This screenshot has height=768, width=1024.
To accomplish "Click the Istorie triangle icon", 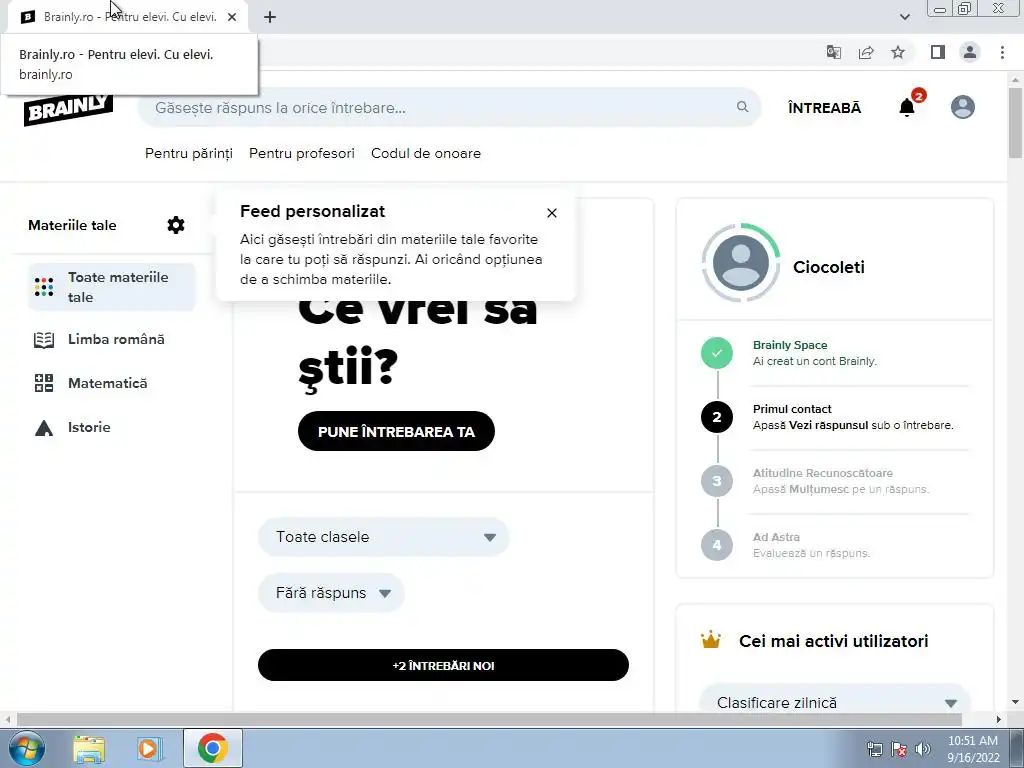I will pos(44,428).
